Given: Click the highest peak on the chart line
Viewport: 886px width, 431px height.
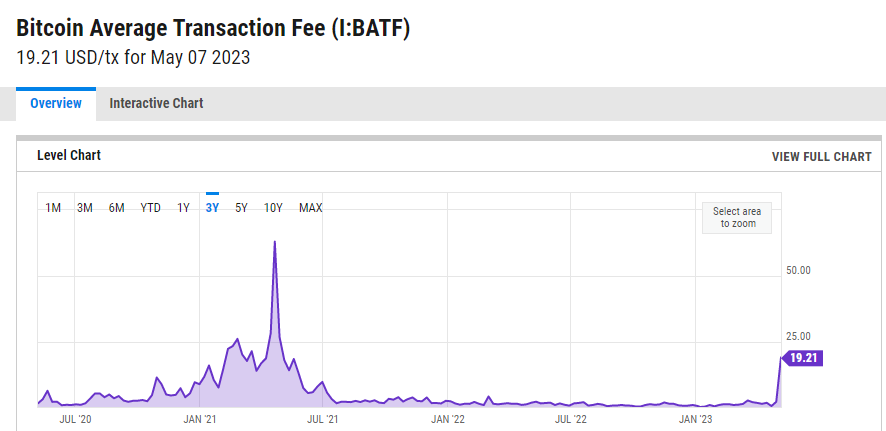Looking at the screenshot, I should (x=274, y=242).
